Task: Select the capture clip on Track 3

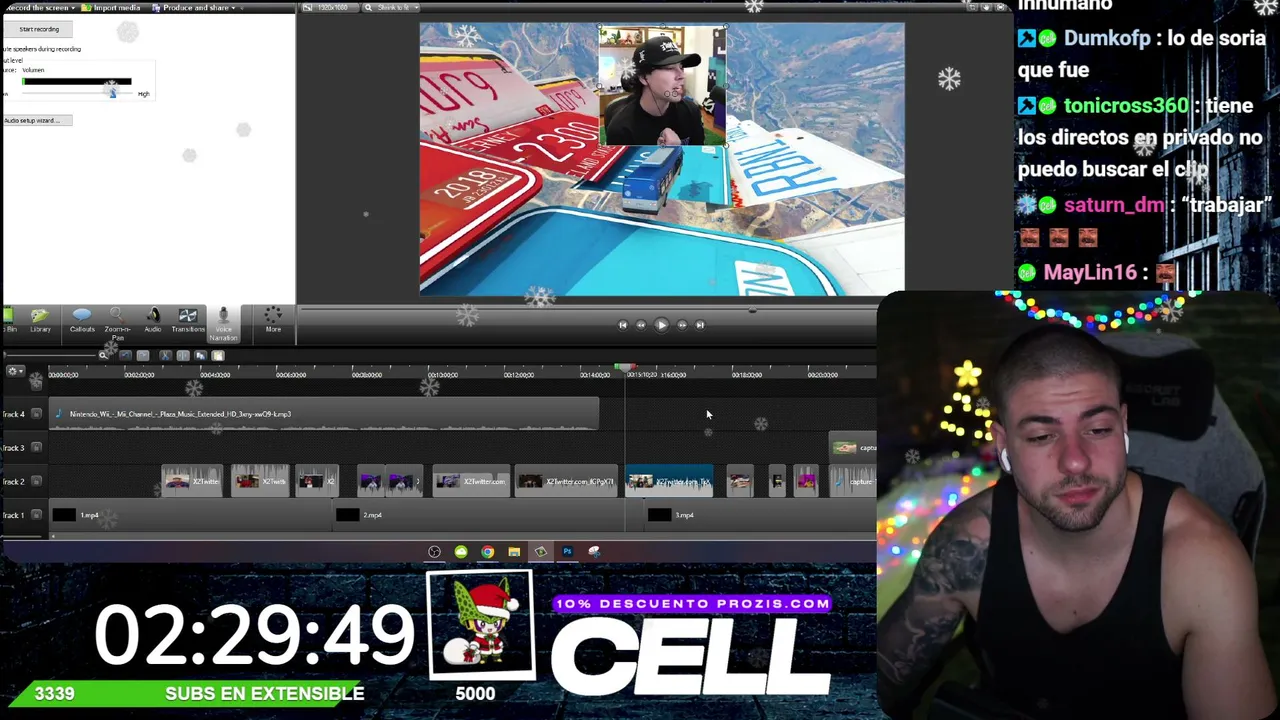Action: pyautogui.click(x=853, y=447)
